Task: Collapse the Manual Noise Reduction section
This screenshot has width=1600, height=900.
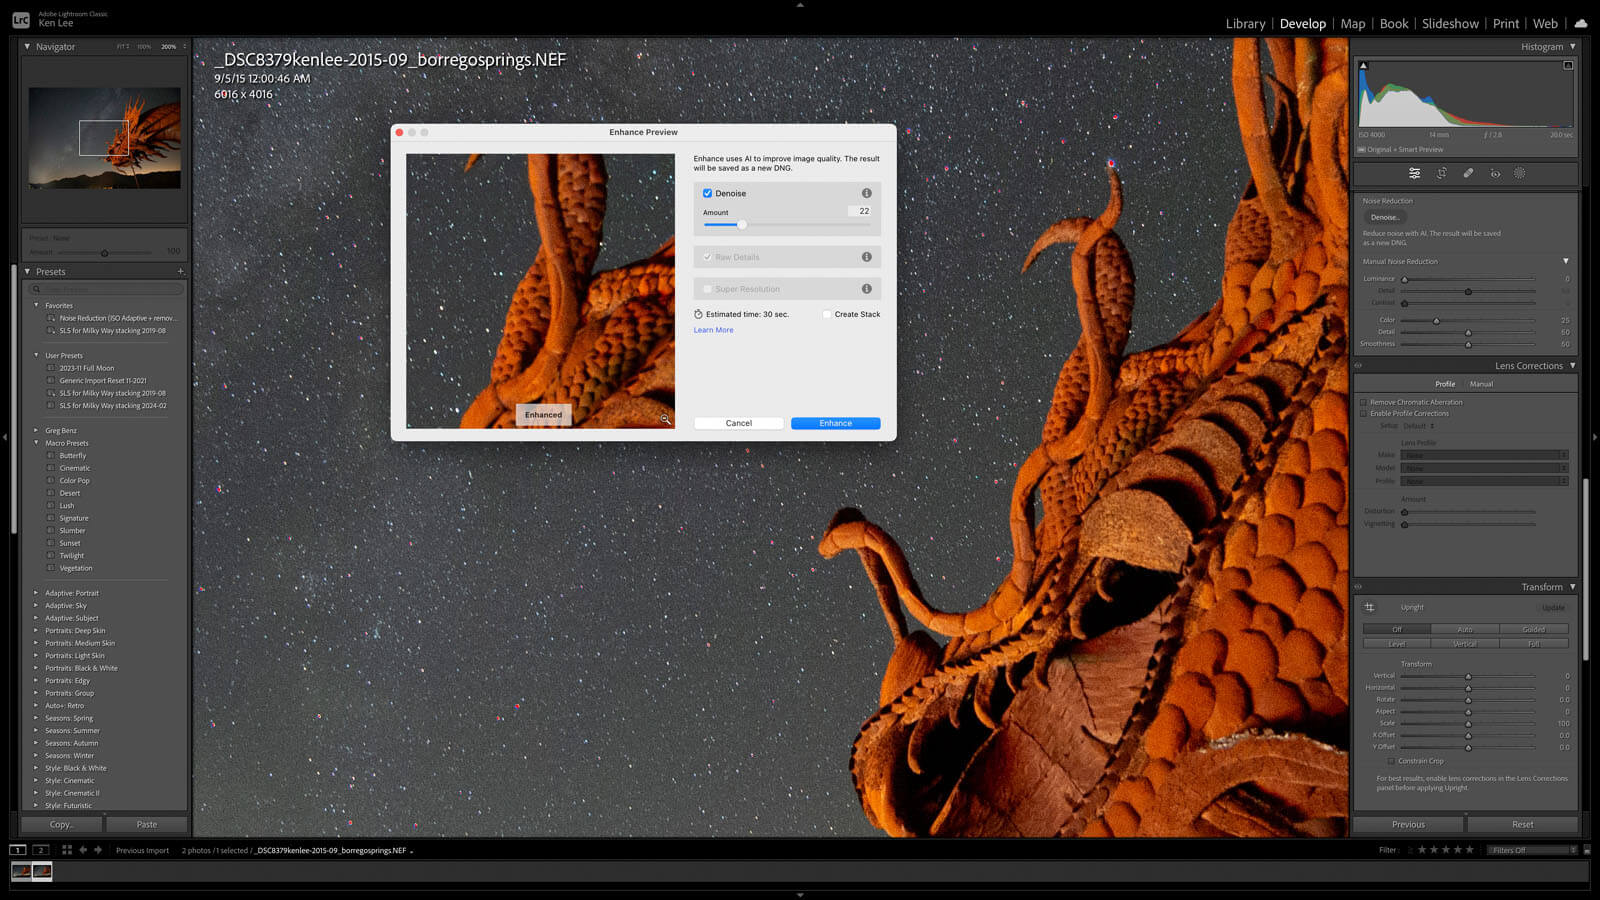Action: pyautogui.click(x=1566, y=261)
